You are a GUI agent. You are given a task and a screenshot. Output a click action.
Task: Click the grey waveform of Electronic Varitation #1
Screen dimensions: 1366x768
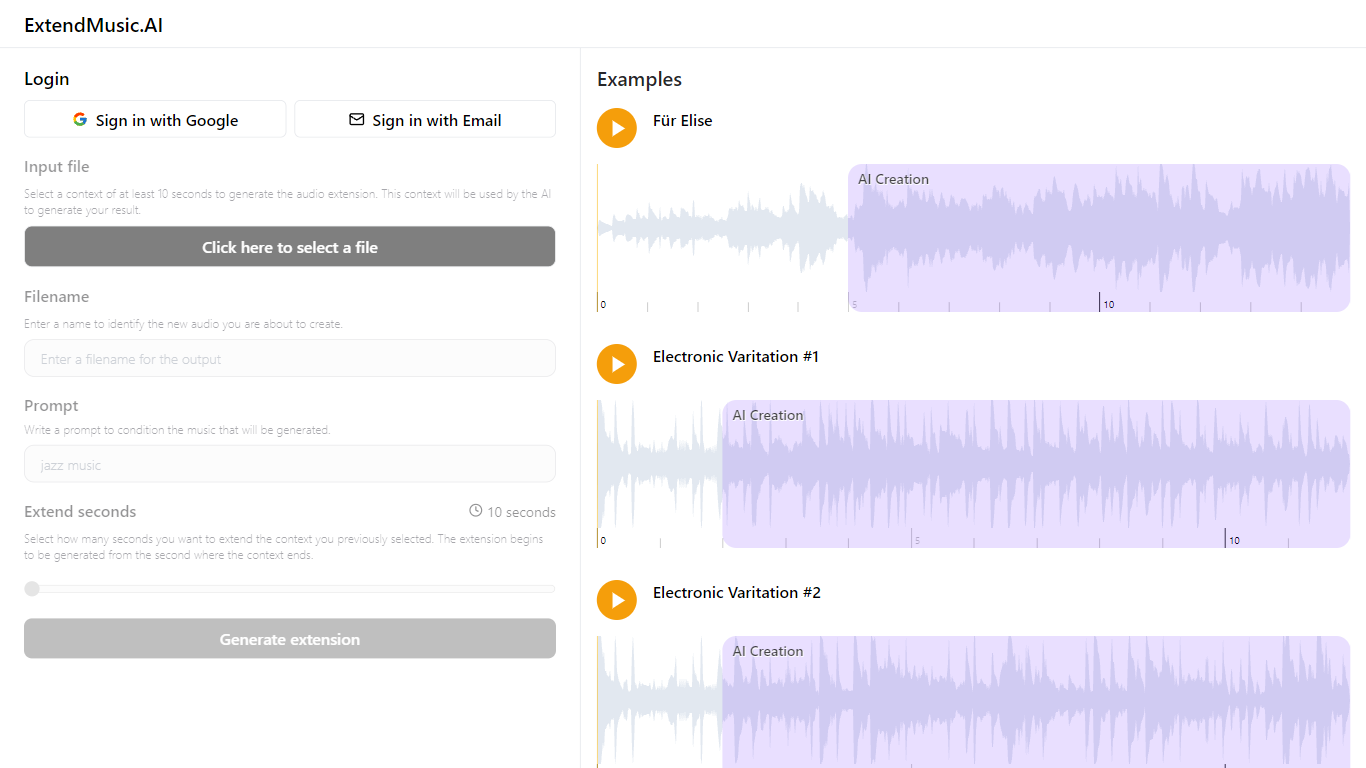(660, 464)
